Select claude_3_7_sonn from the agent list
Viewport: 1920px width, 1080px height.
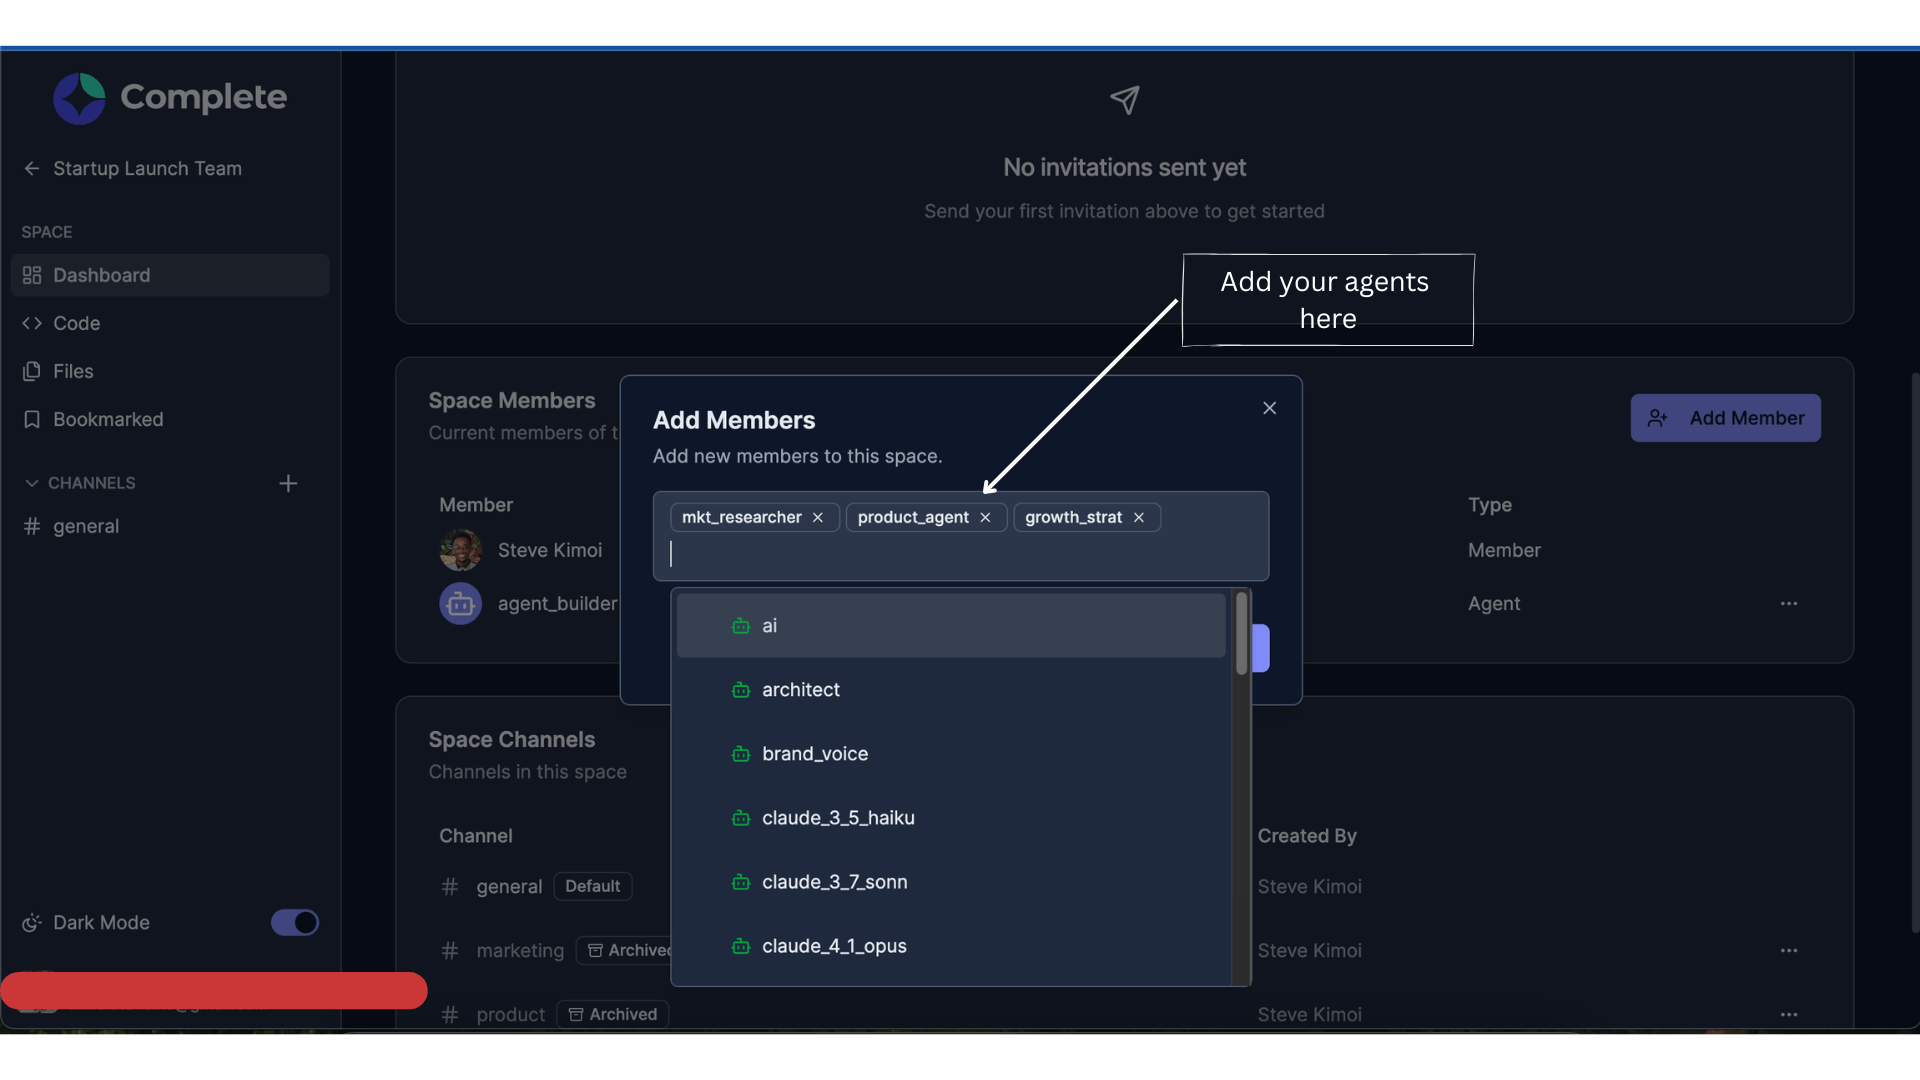834,881
